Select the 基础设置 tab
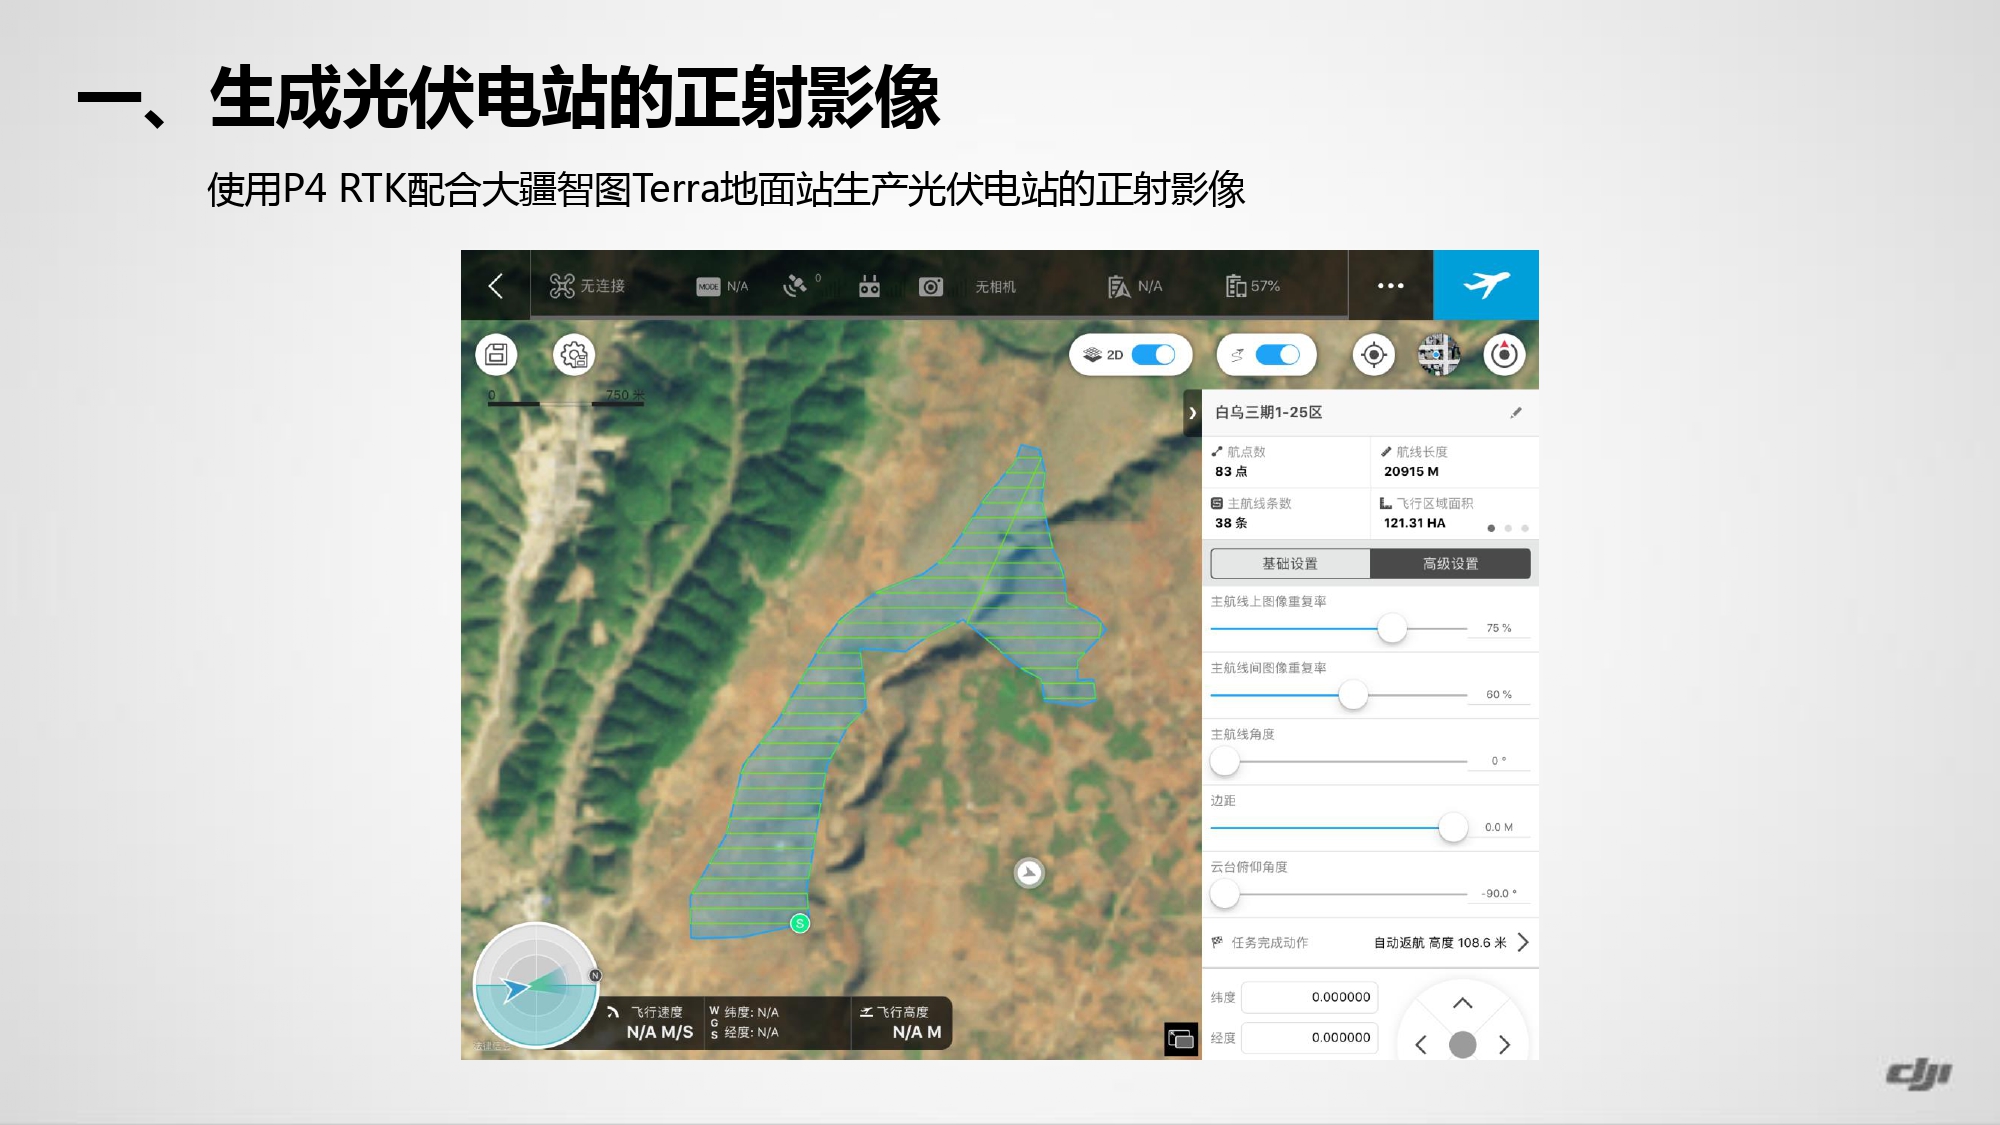Image resolution: width=2000 pixels, height=1125 pixels. pyautogui.click(x=1290, y=563)
